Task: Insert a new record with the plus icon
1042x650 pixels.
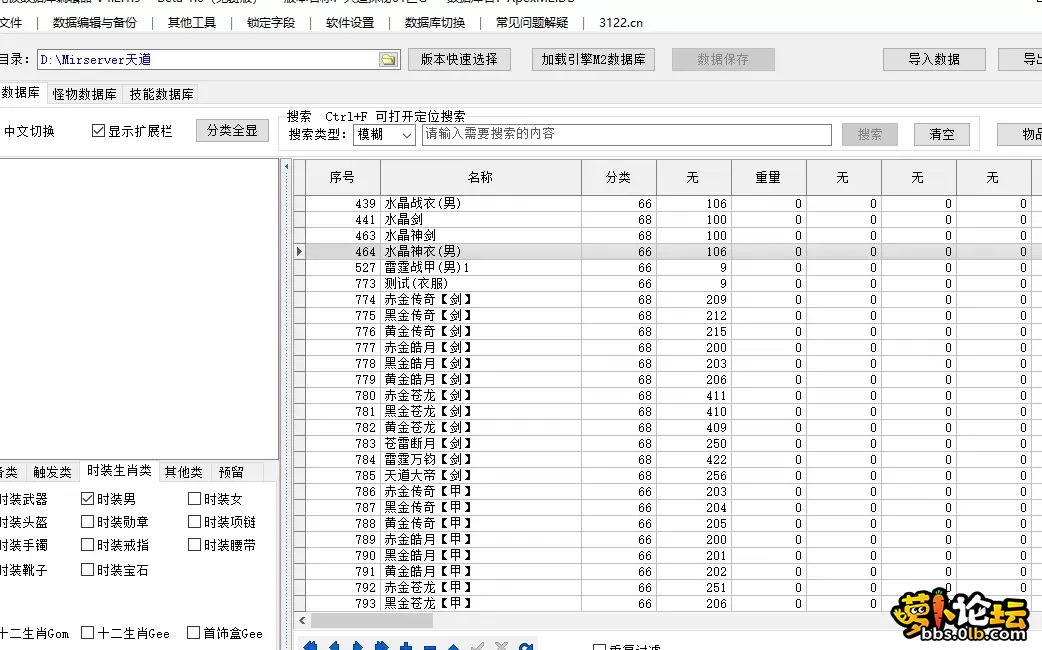Action: (405, 645)
